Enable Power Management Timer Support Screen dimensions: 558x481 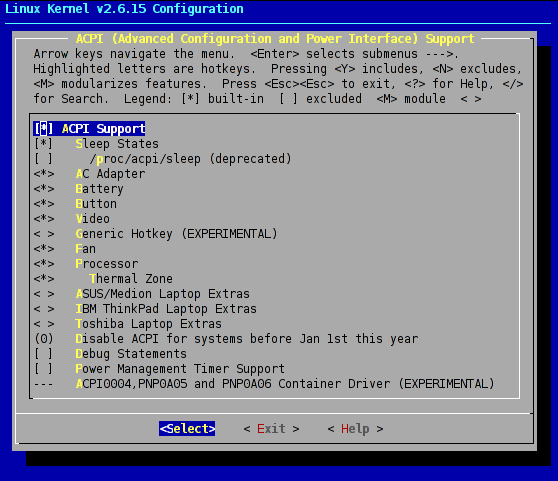point(43,369)
